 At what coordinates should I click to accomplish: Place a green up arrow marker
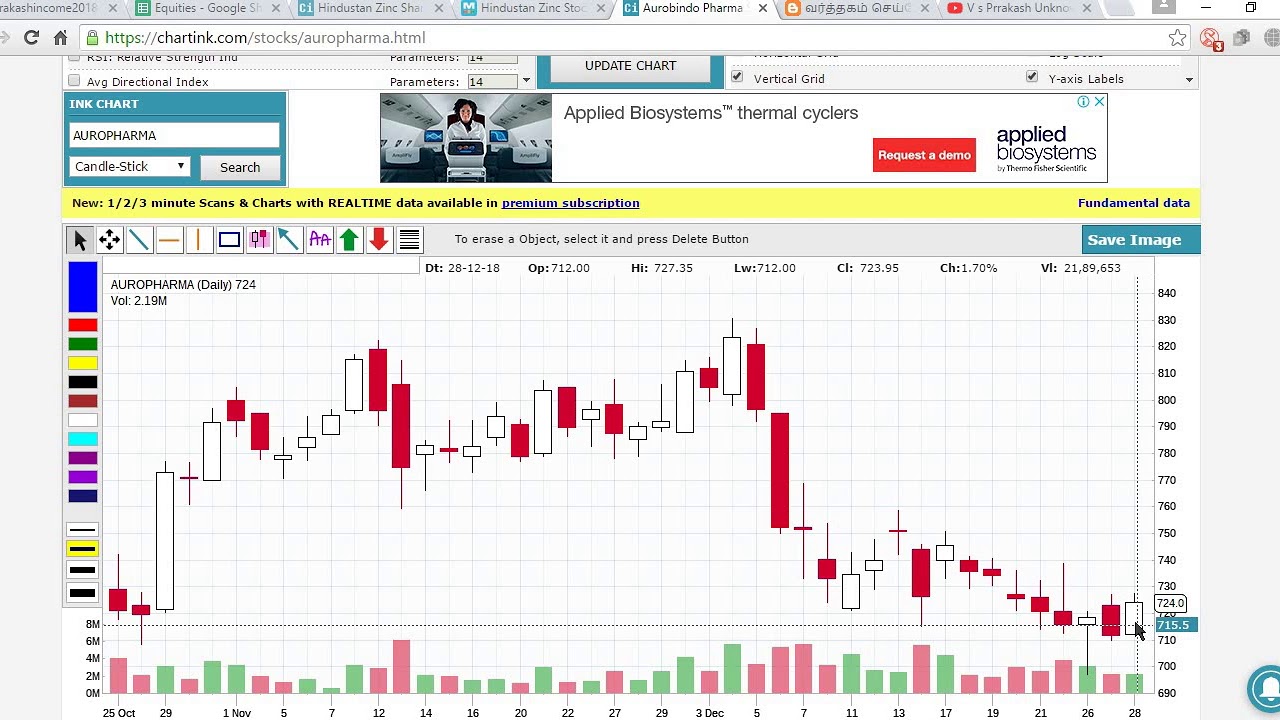tap(349, 240)
